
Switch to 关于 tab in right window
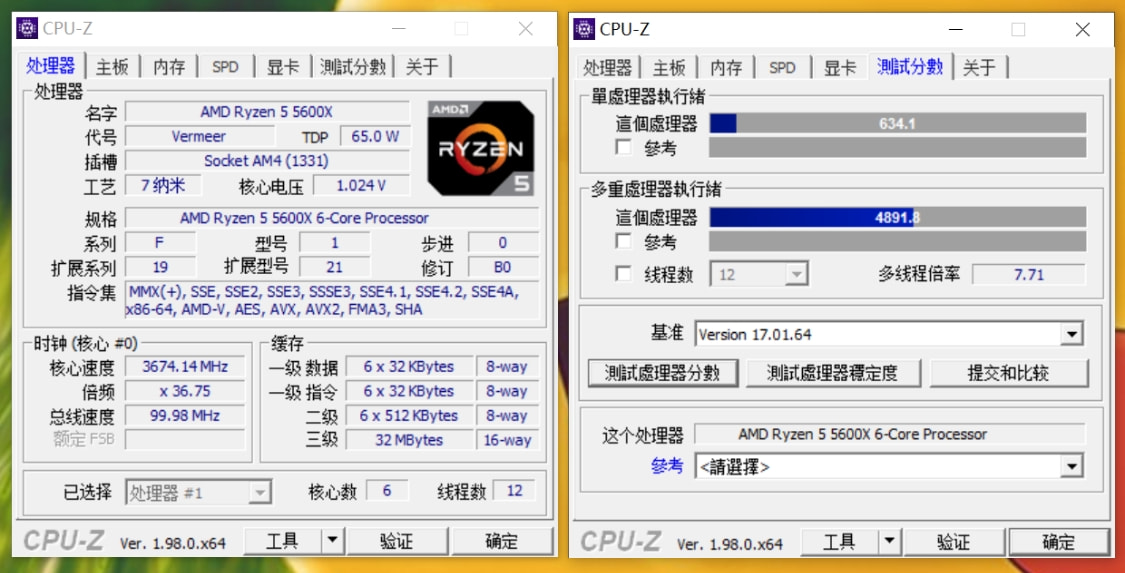click(979, 67)
